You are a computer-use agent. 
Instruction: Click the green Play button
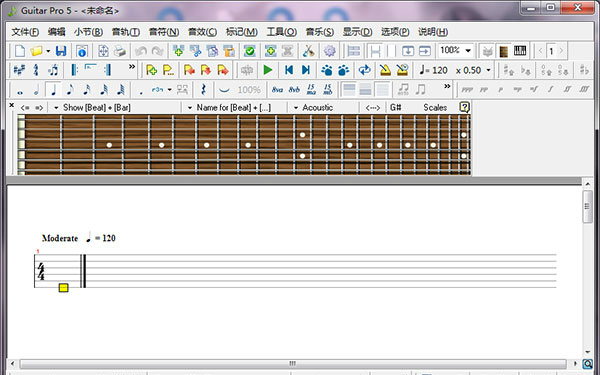coord(268,70)
